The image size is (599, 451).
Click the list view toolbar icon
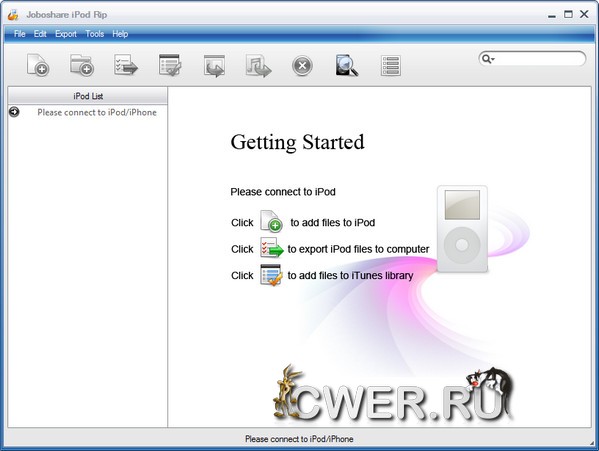tap(391, 65)
